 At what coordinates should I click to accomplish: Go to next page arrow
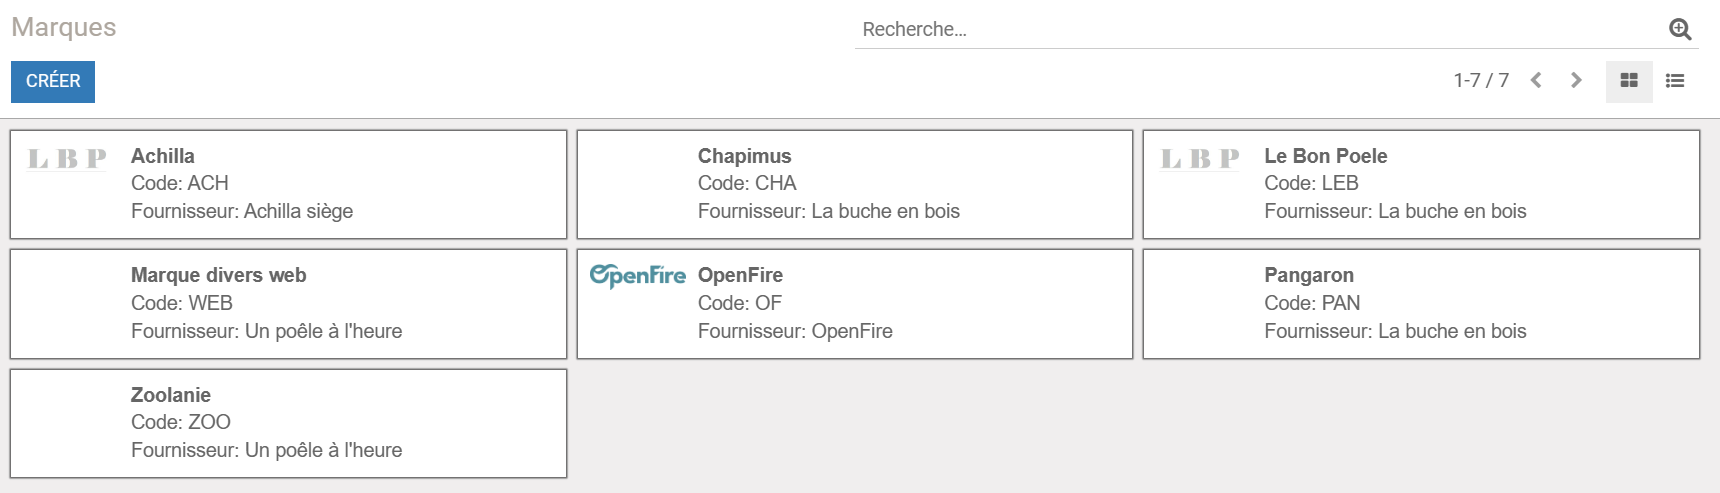[1576, 80]
